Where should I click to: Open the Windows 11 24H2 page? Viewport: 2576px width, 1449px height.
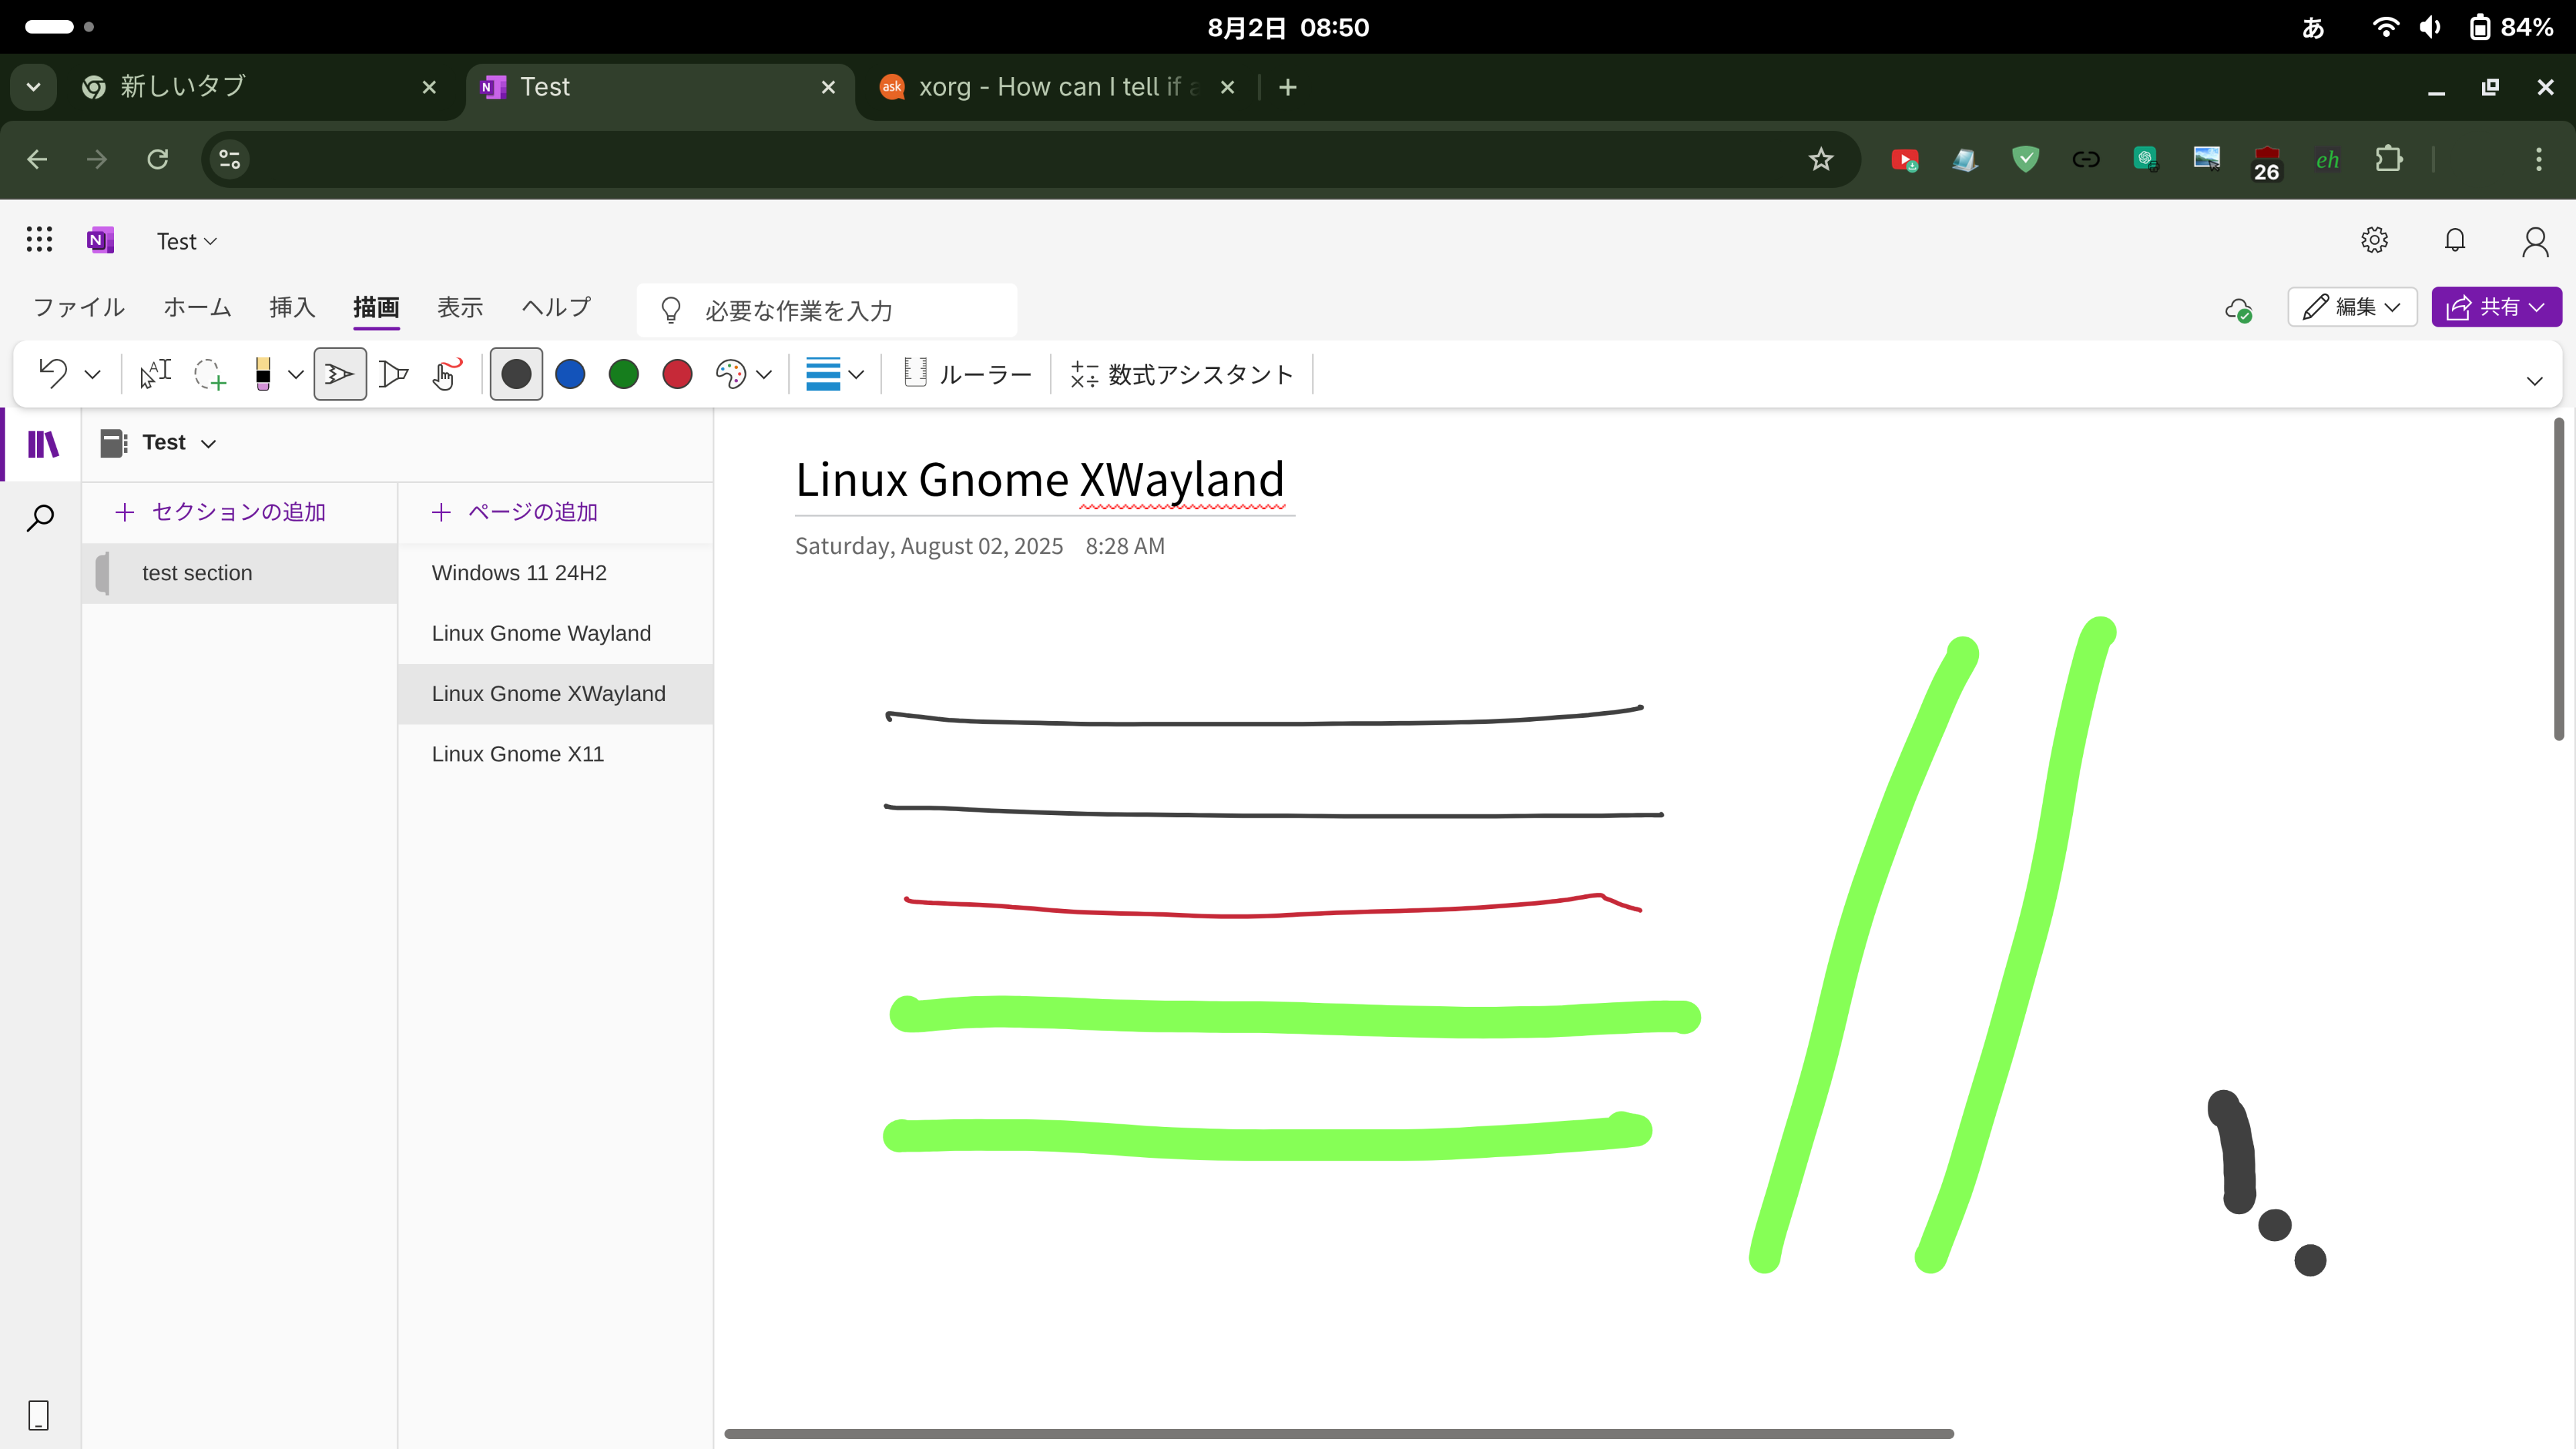point(555,573)
